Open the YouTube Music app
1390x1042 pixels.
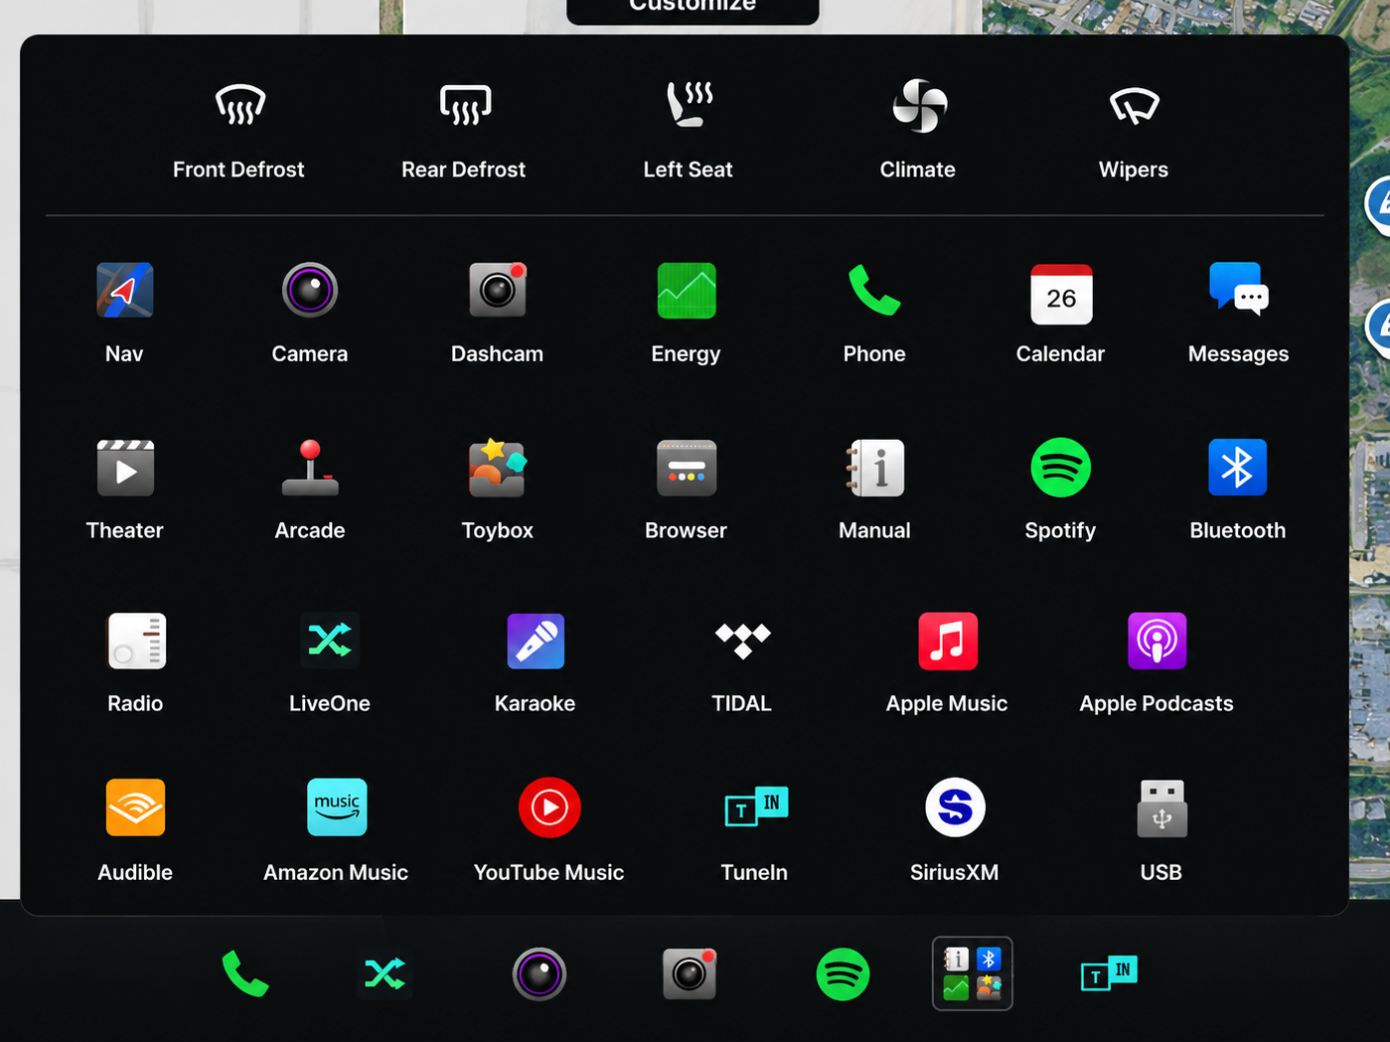click(549, 830)
